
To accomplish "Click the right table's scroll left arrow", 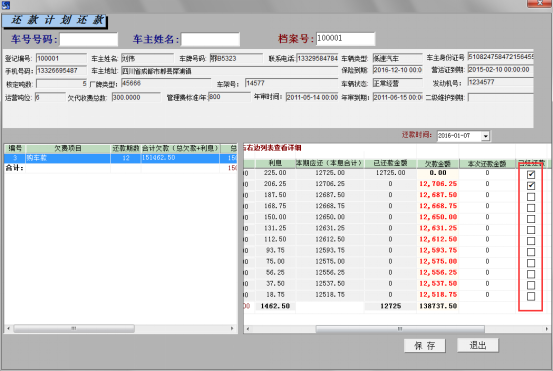I will [248, 329].
